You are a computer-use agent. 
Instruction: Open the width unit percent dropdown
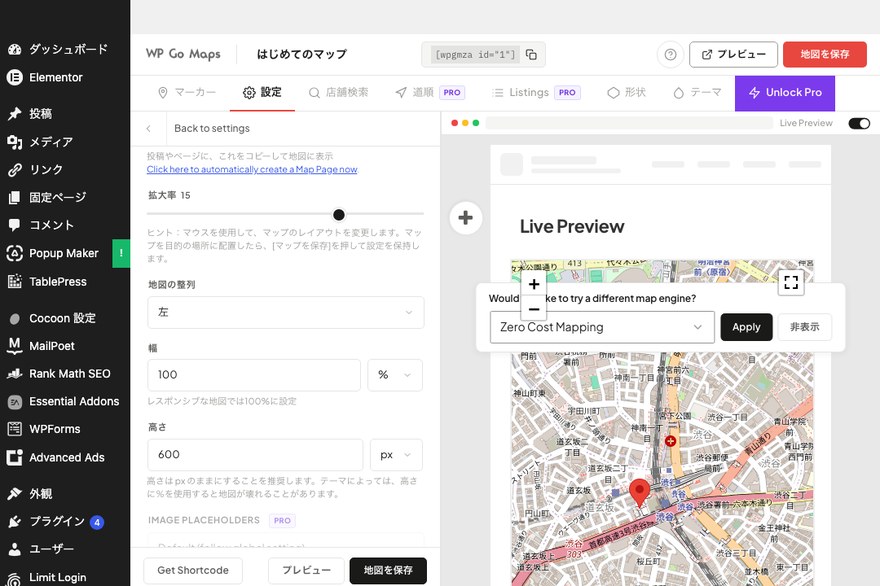pos(395,375)
